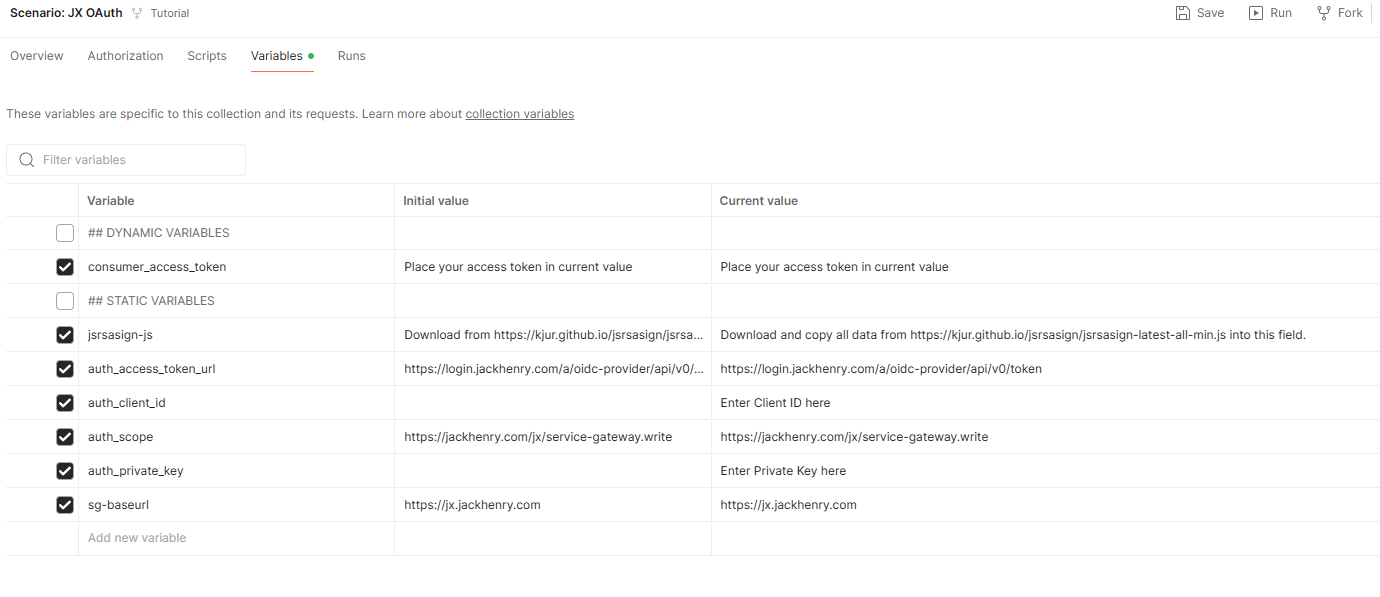Switch to the Scripts tab

pos(207,56)
